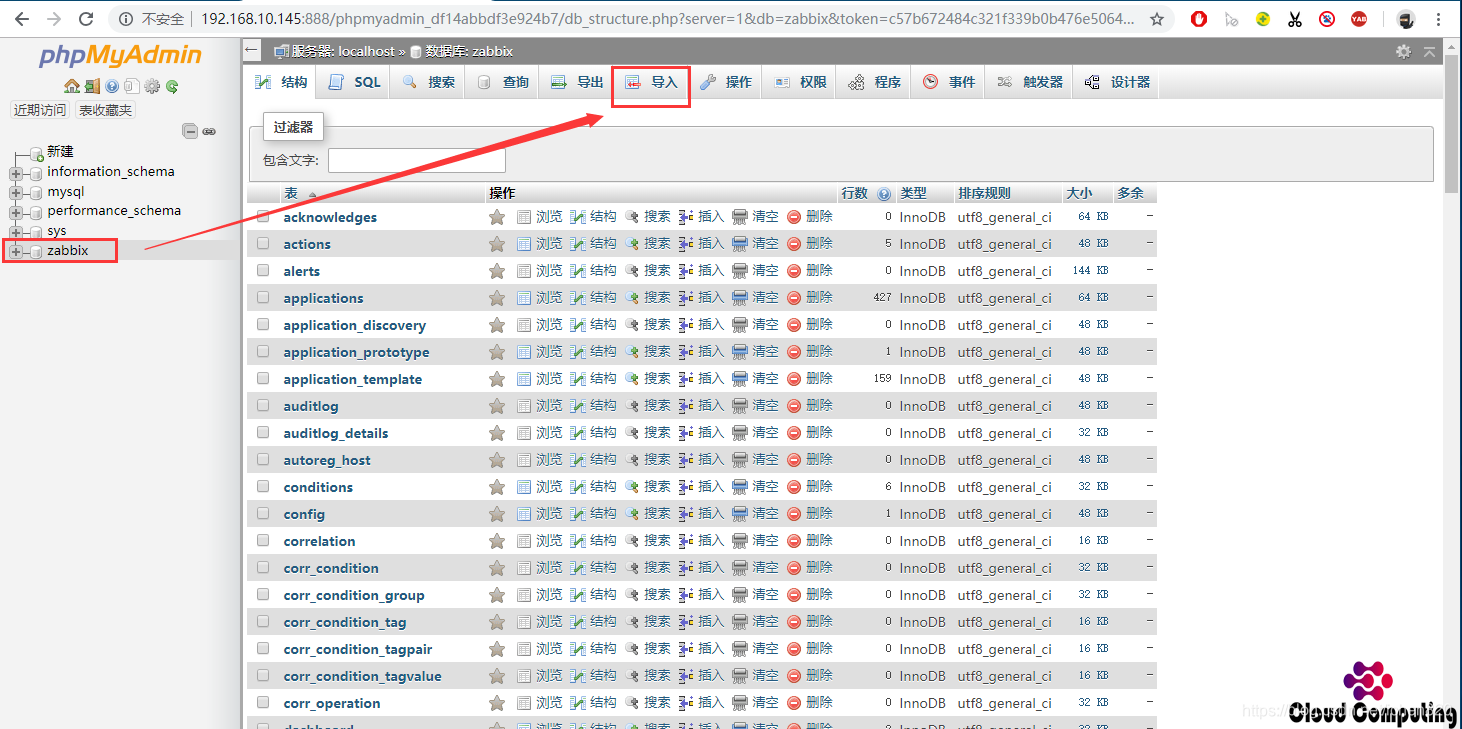The height and width of the screenshot is (729, 1462).
Task: Open the application_template table link
Action: [x=352, y=379]
